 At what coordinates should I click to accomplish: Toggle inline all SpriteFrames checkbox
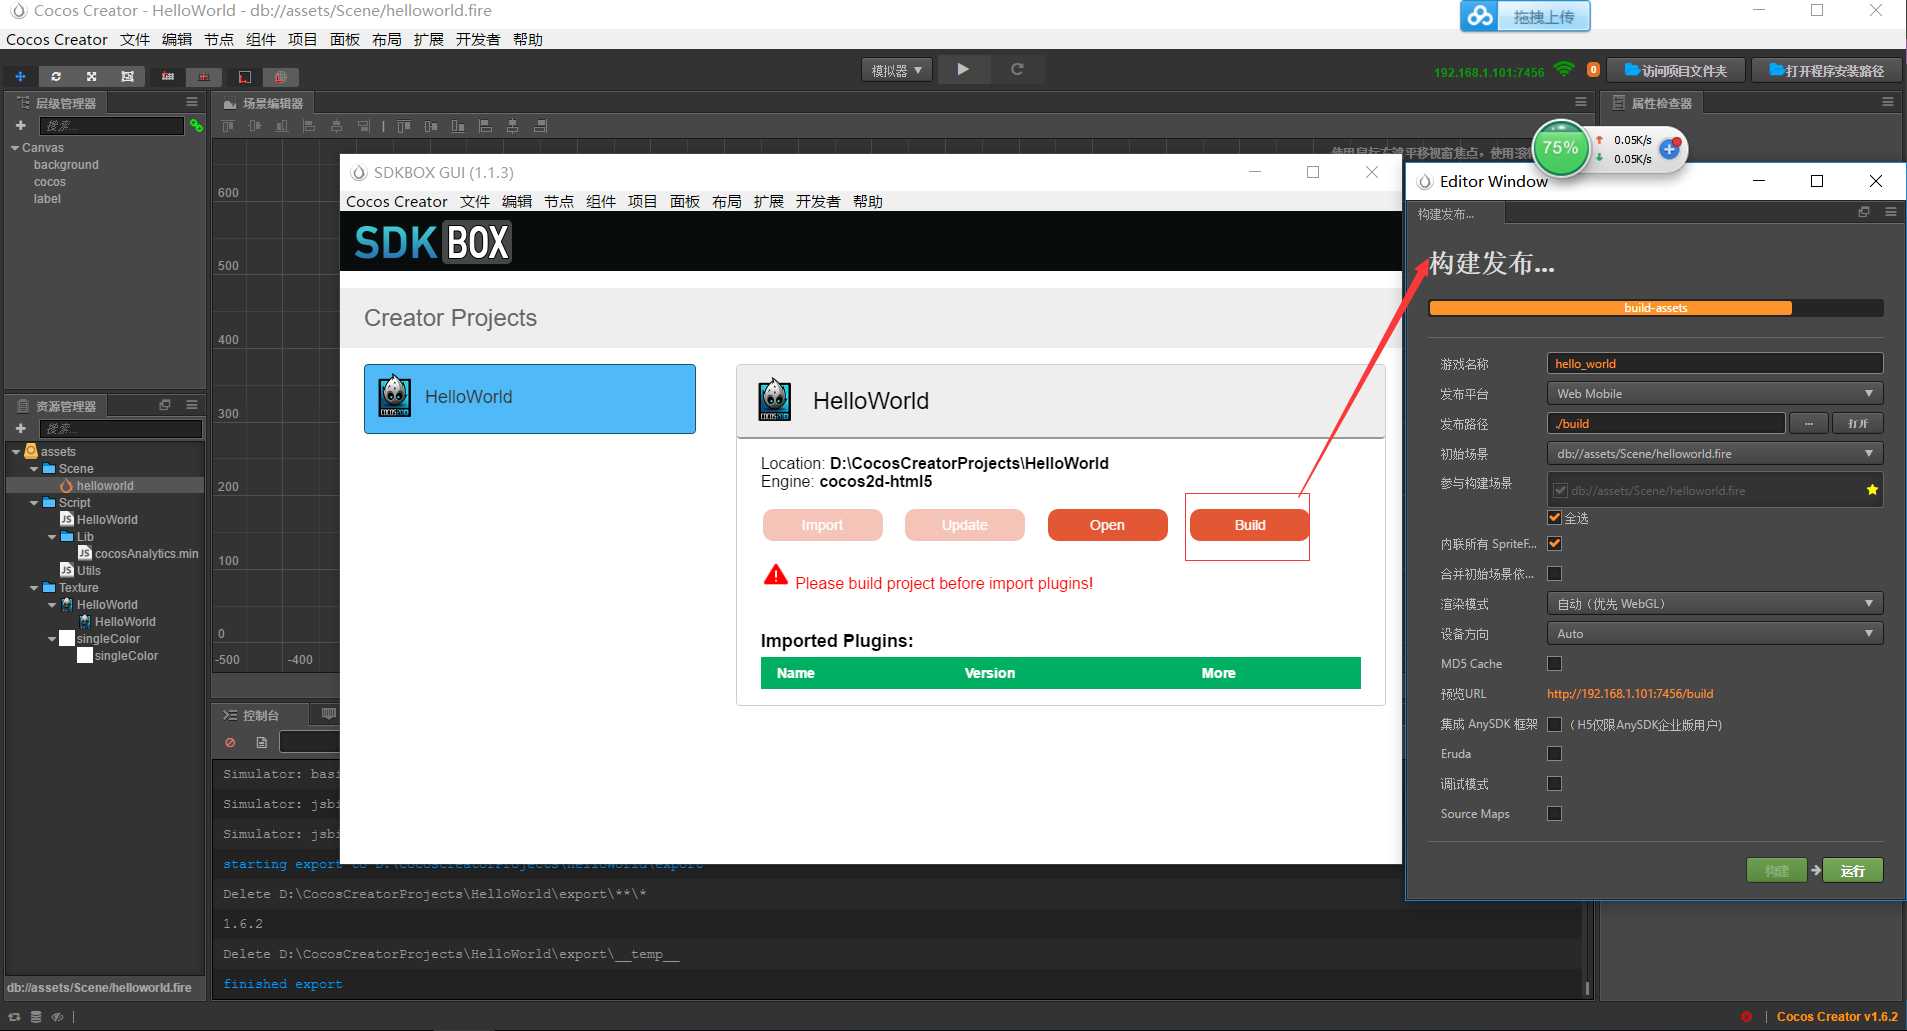tap(1554, 543)
